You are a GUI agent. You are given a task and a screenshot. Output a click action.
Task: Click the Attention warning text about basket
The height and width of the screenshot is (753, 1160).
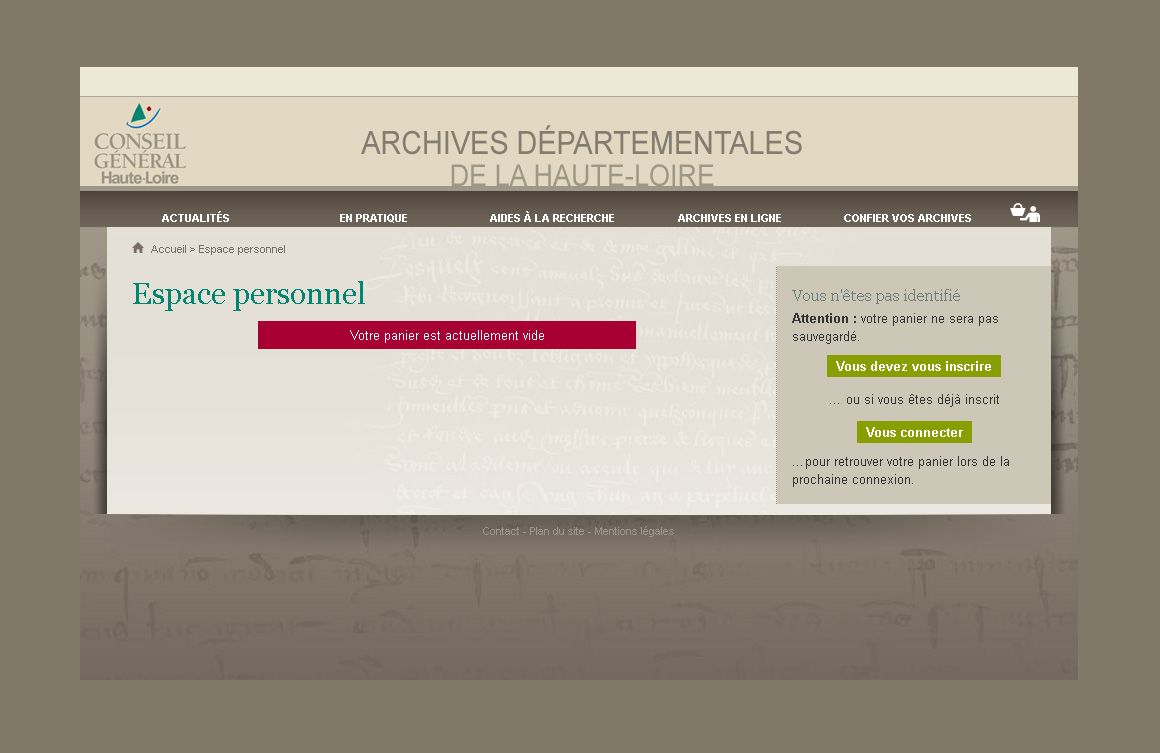(894, 327)
